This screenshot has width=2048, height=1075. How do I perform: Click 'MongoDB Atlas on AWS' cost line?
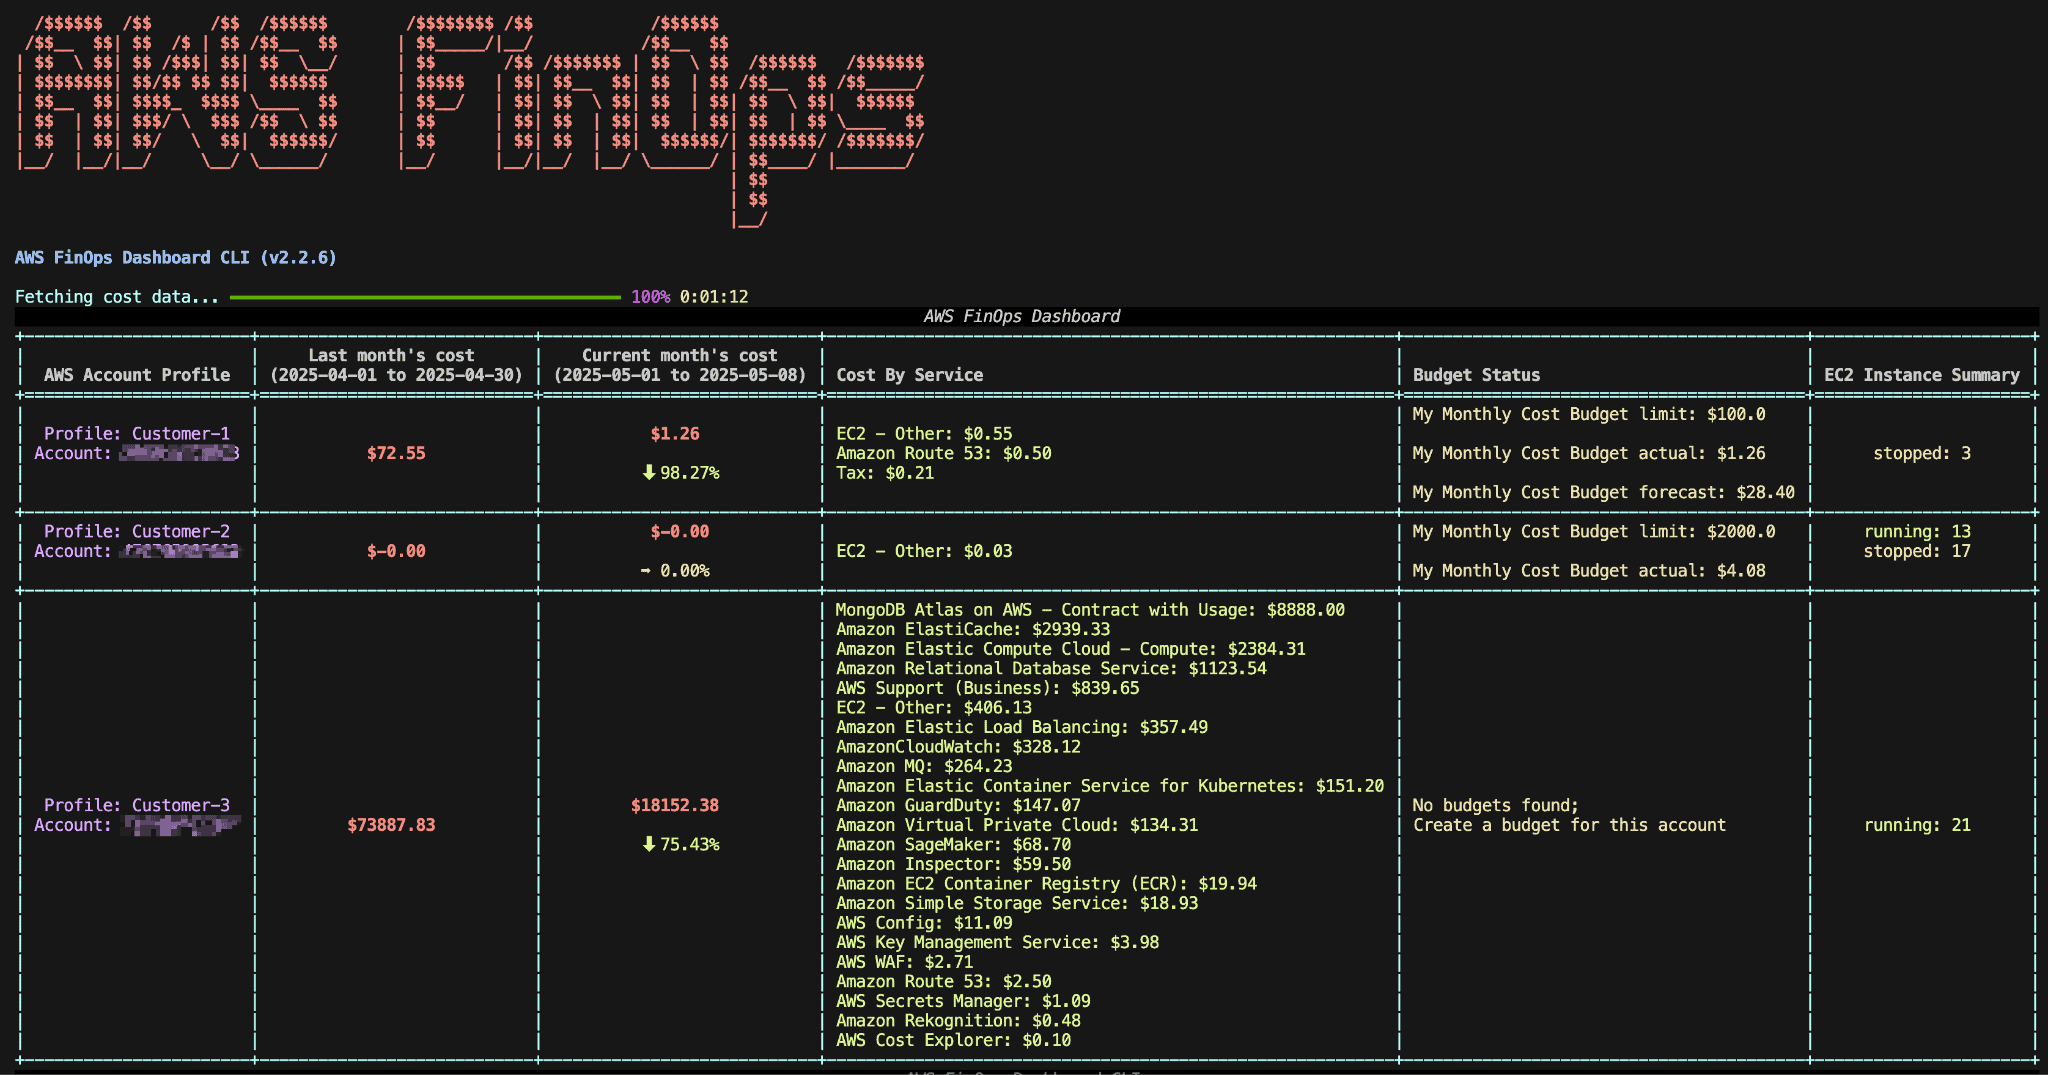(1090, 610)
